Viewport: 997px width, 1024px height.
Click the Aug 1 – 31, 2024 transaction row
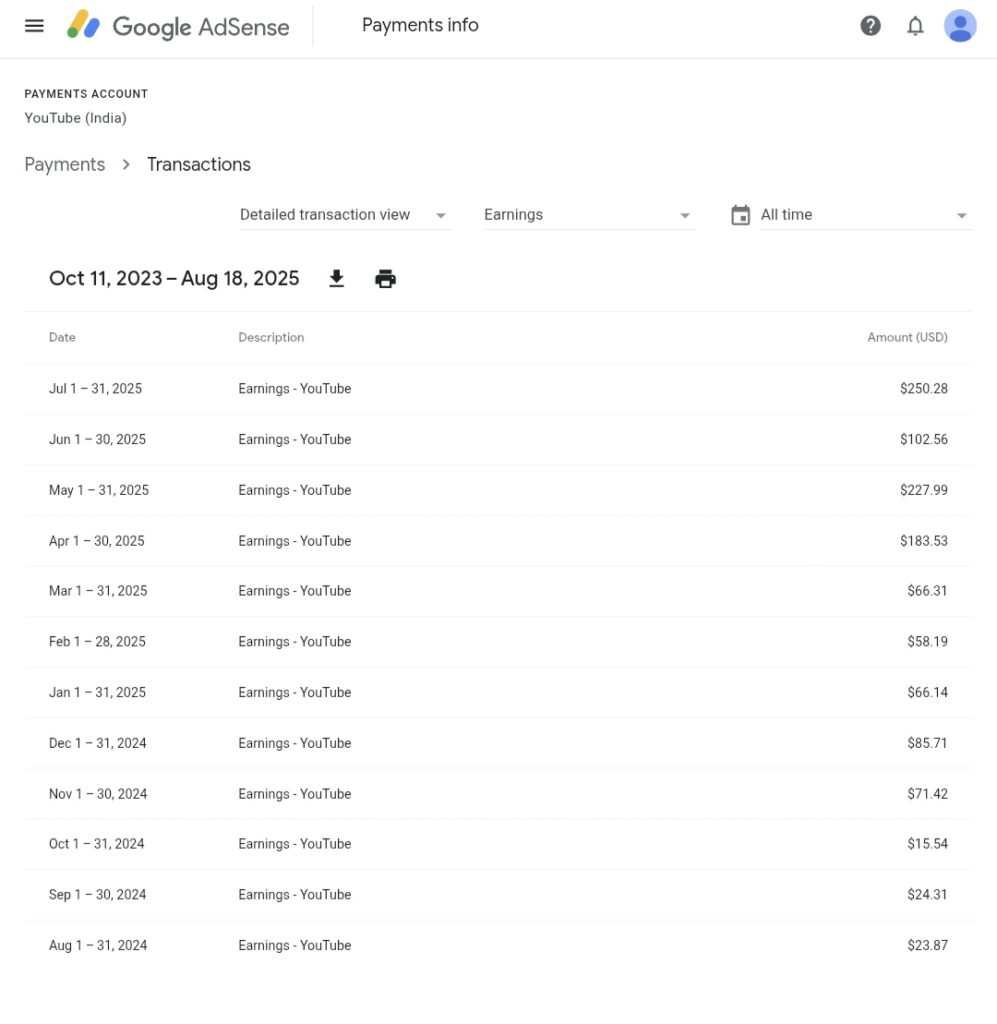[498, 946]
